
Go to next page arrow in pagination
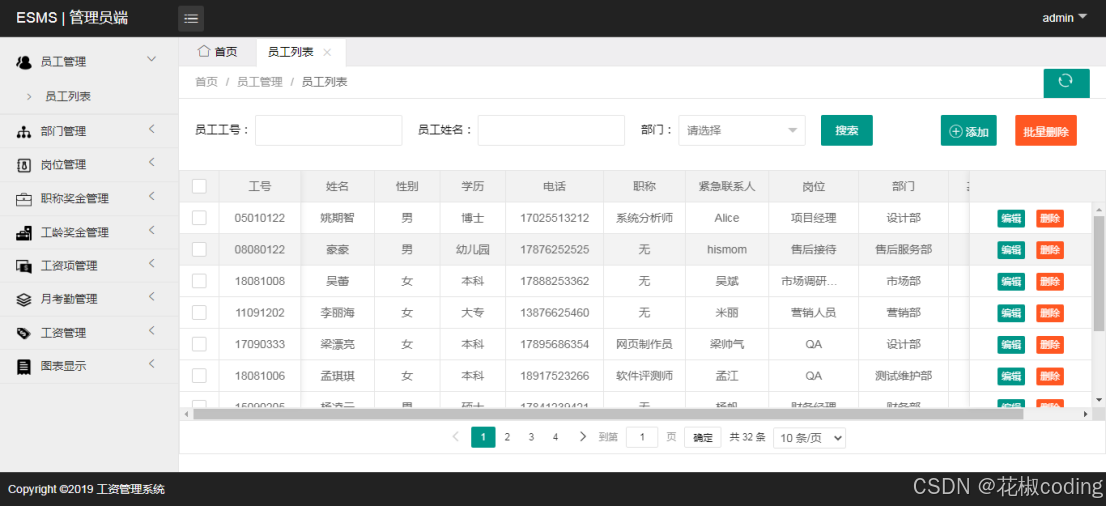tap(582, 436)
